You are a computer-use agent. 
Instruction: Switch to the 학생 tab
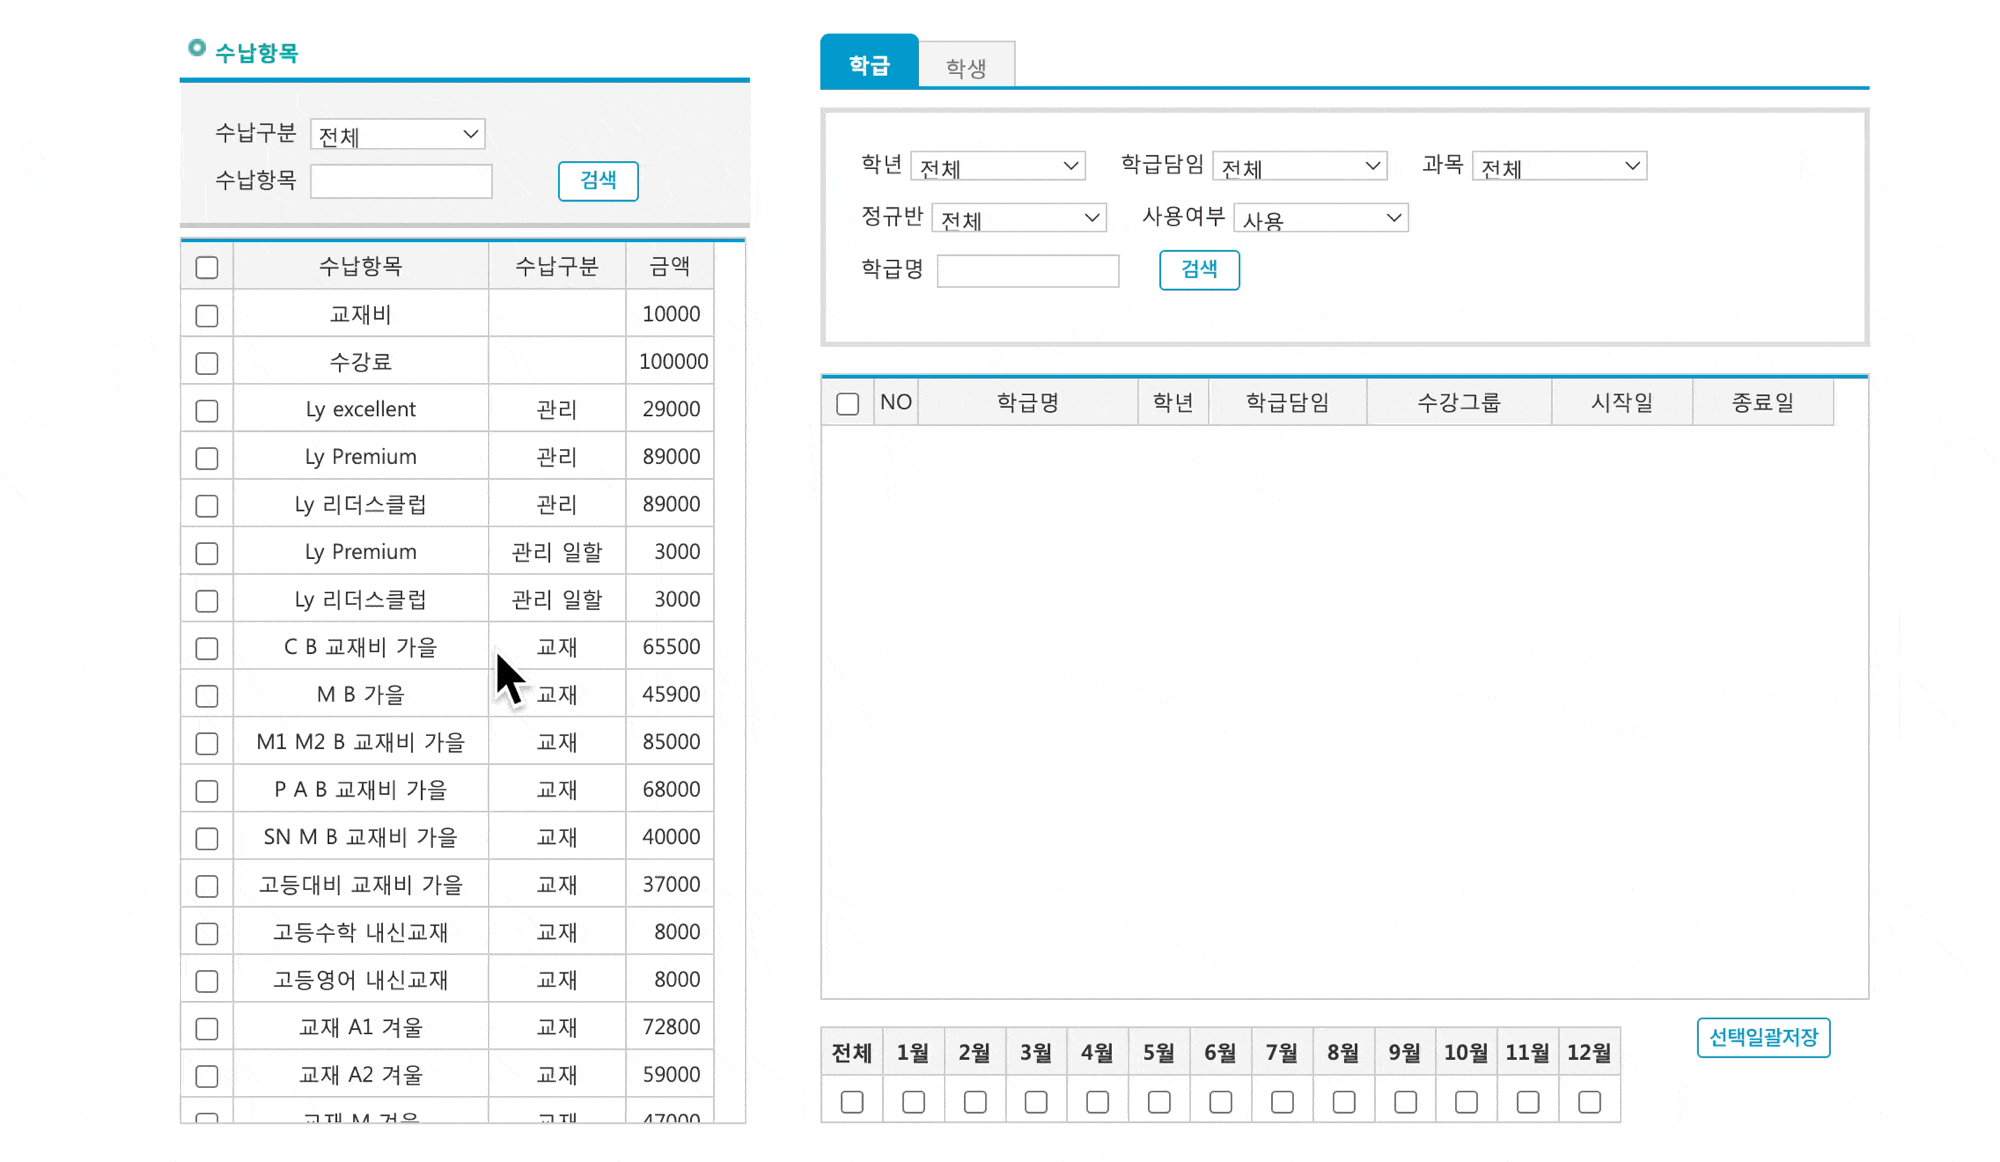pos(966,67)
